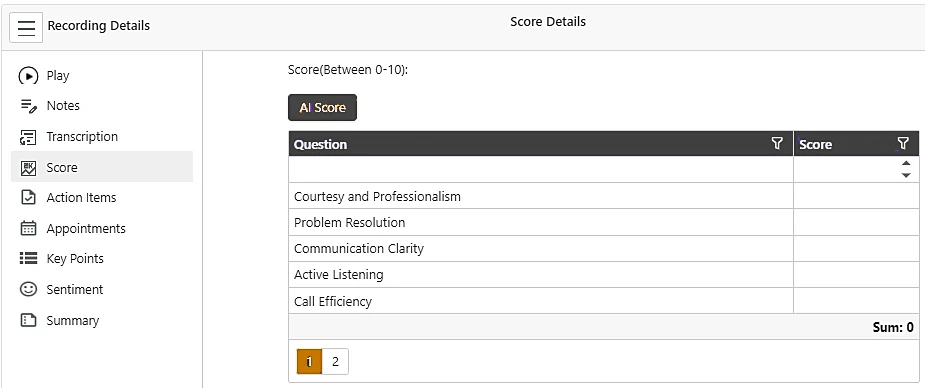Open the hamburger menu button
This screenshot has height=388, width=925.
click(x=26, y=27)
